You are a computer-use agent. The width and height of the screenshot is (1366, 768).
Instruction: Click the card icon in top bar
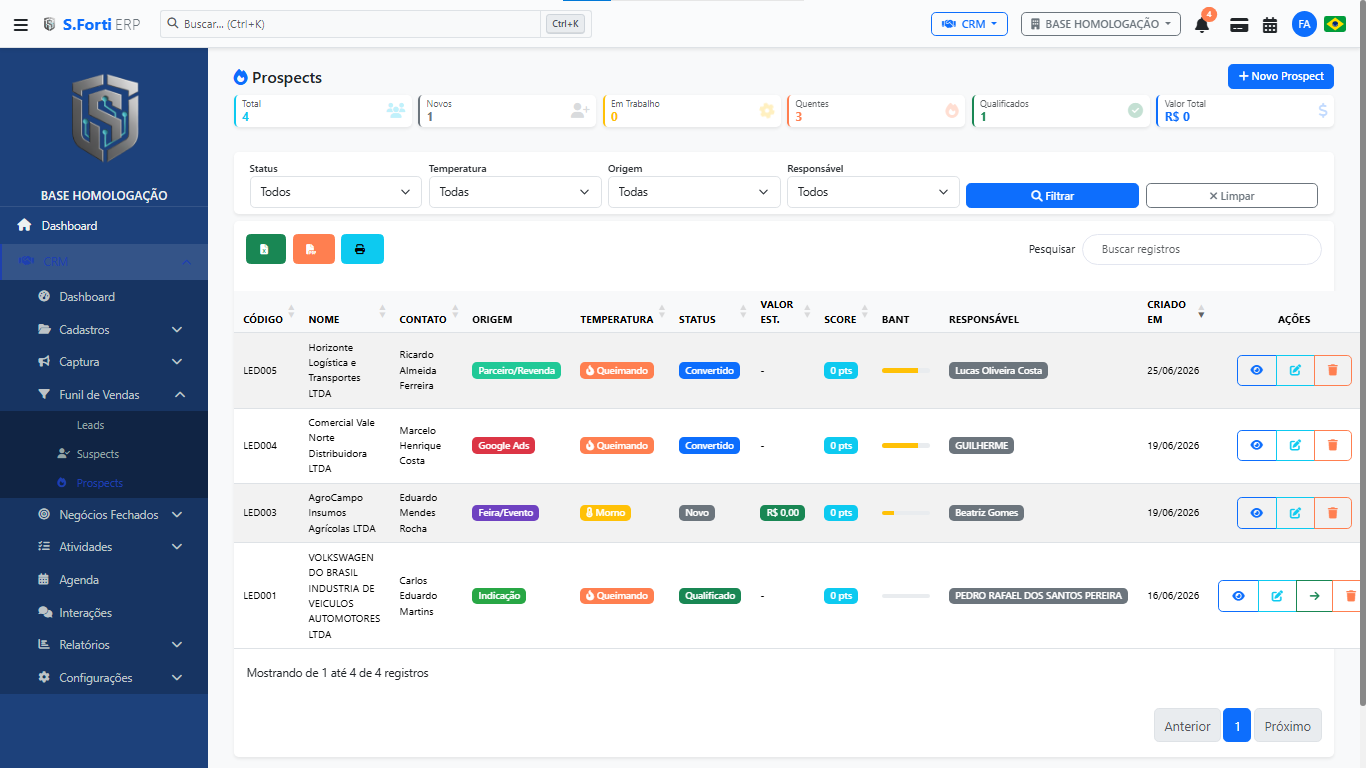pyautogui.click(x=1239, y=25)
